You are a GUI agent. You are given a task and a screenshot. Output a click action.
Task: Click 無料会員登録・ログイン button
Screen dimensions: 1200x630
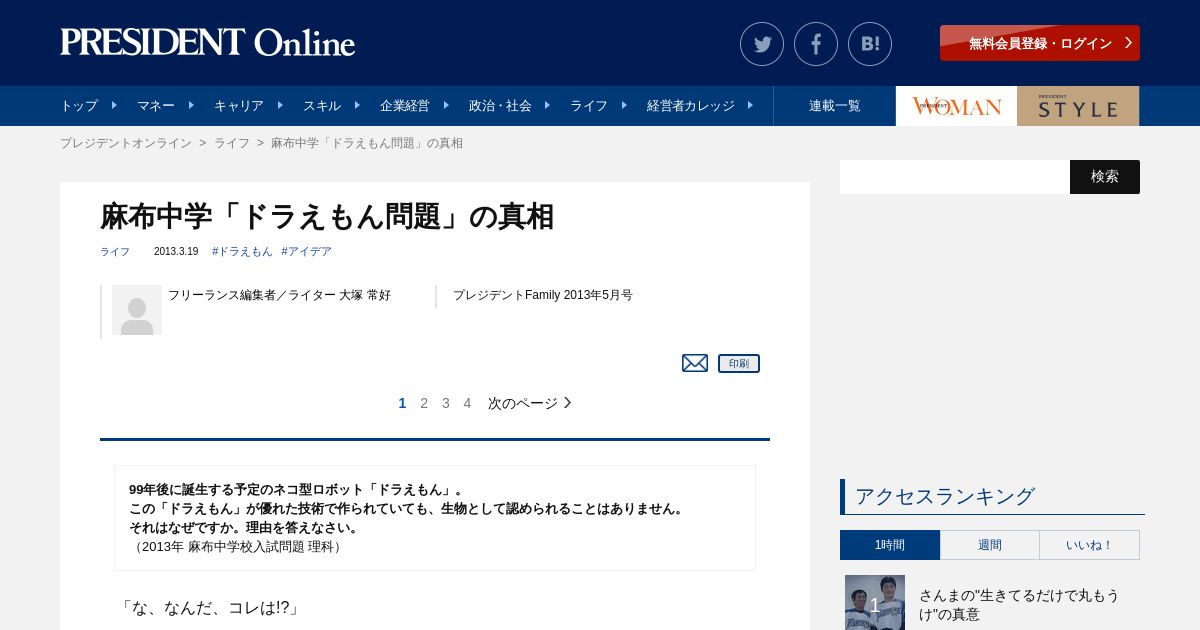point(1040,43)
